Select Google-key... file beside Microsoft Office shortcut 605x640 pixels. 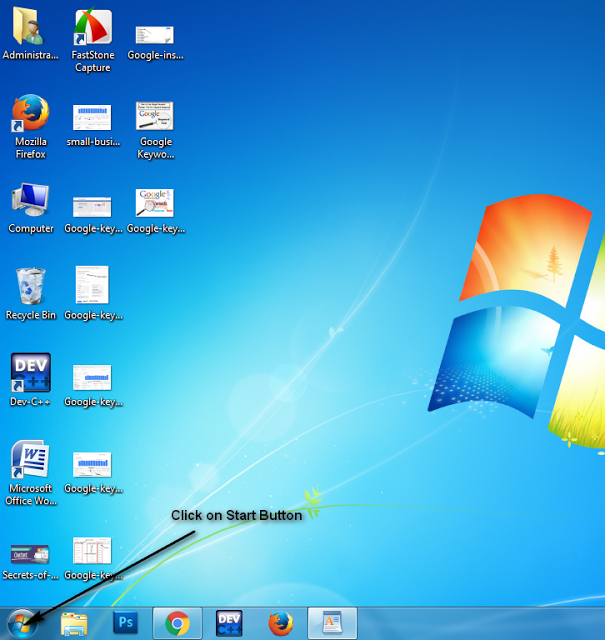click(x=93, y=473)
